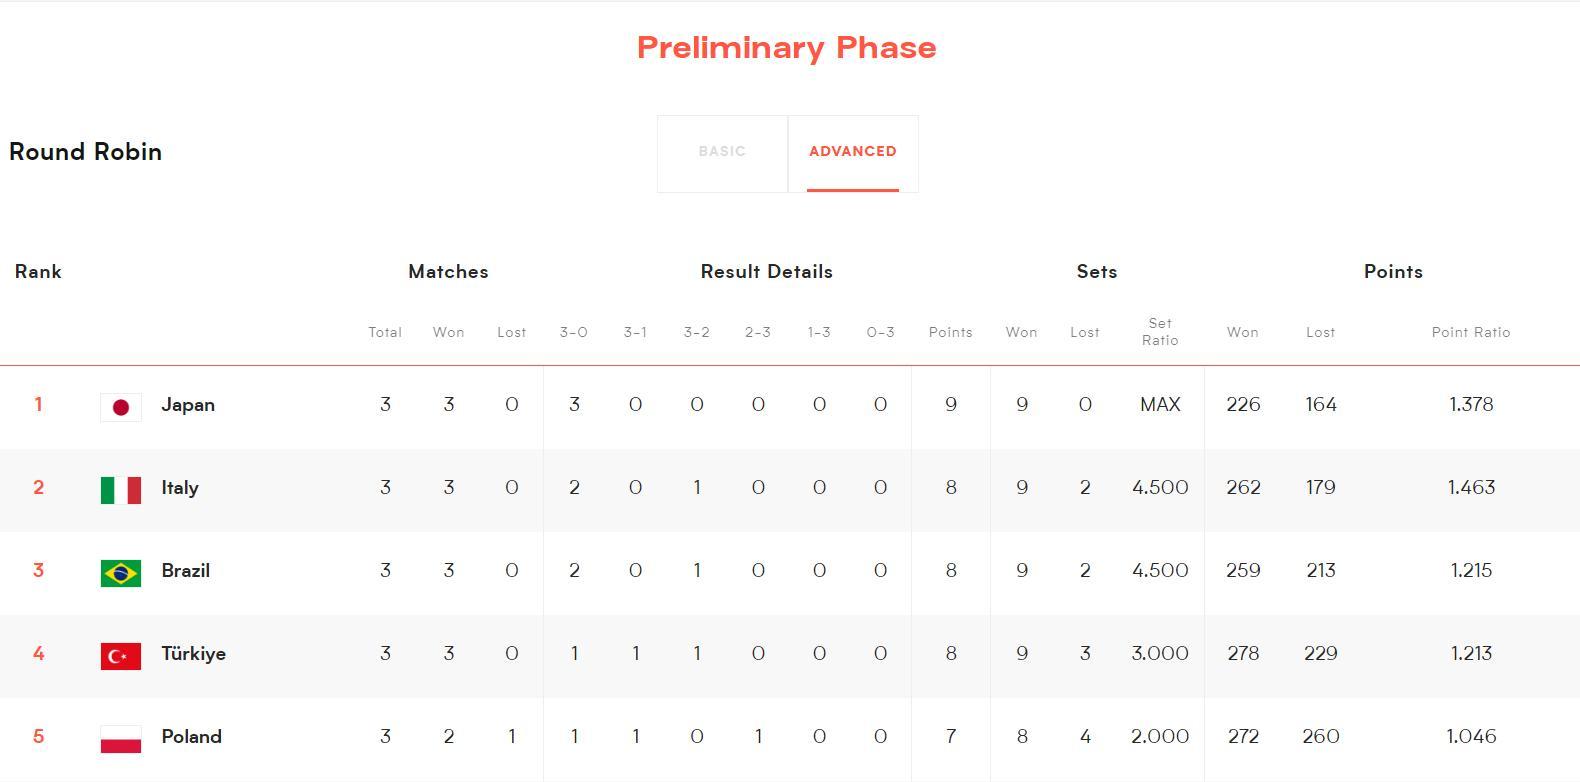Viewport: 1580px width, 782px height.
Task: Click the Set Ratio column header
Action: [x=1160, y=332]
